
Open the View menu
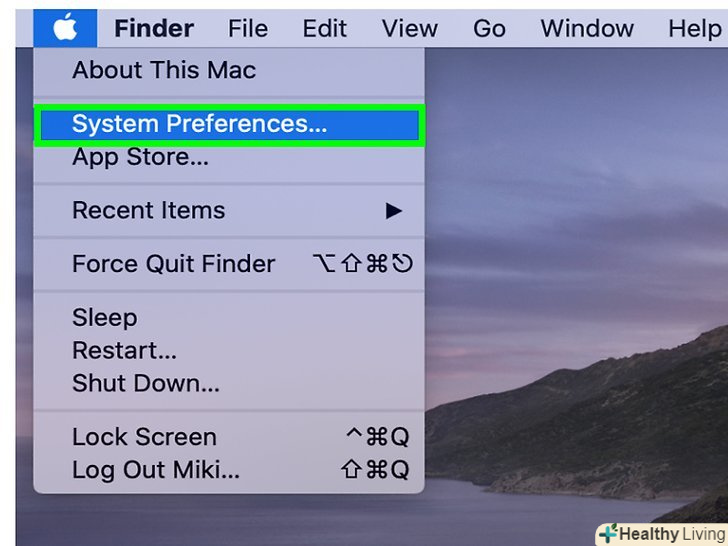[x=410, y=28]
